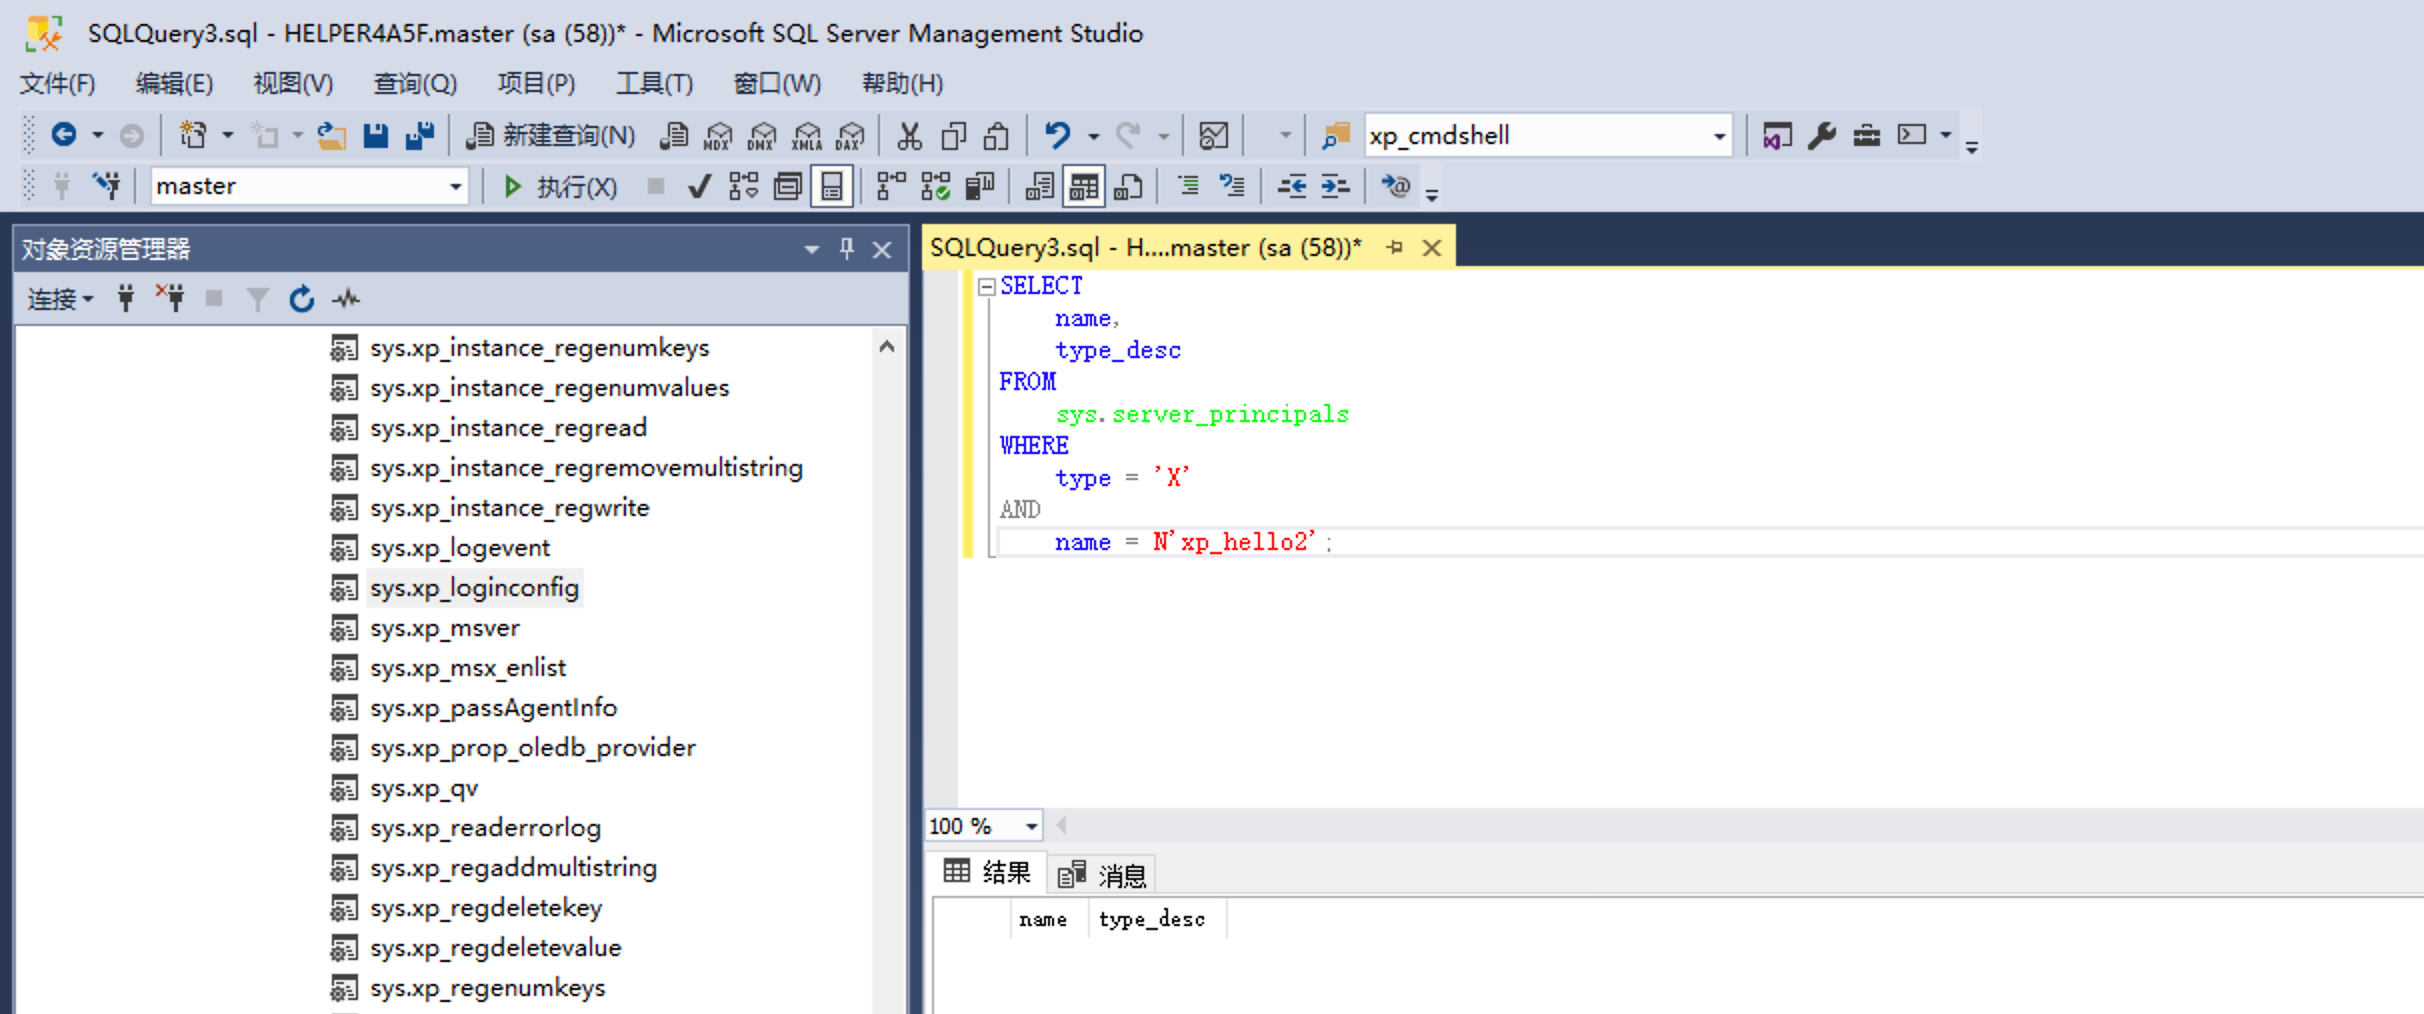
Task: Click the Save file icon
Action: 375,135
